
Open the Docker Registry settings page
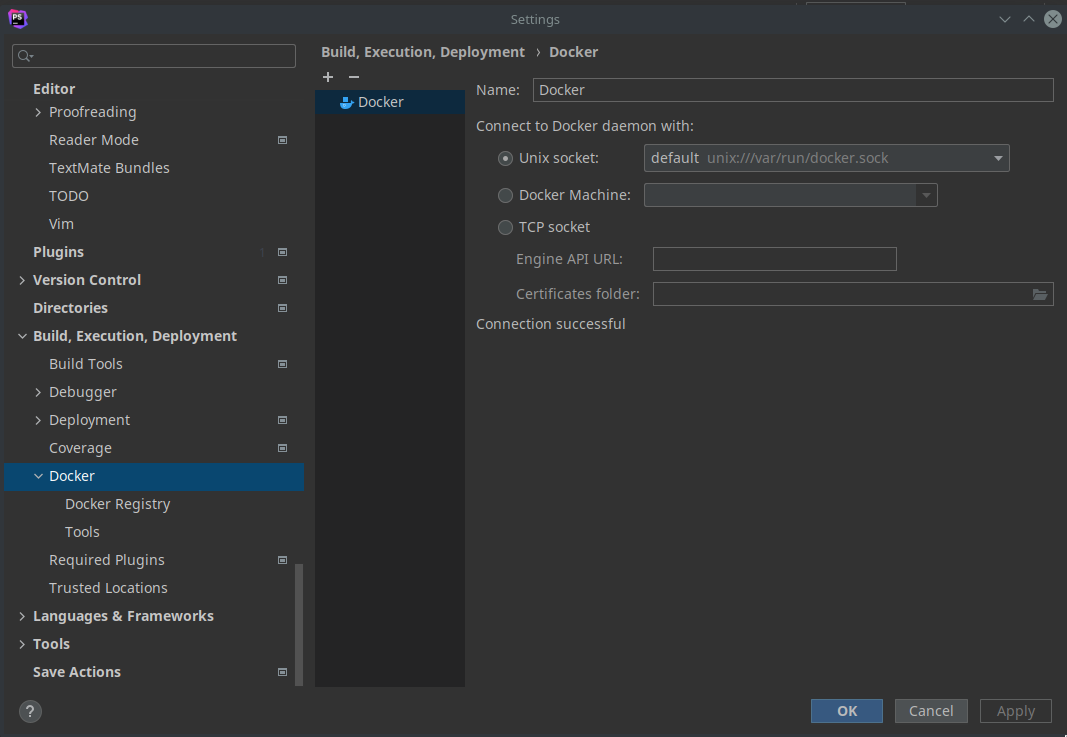pyautogui.click(x=118, y=504)
